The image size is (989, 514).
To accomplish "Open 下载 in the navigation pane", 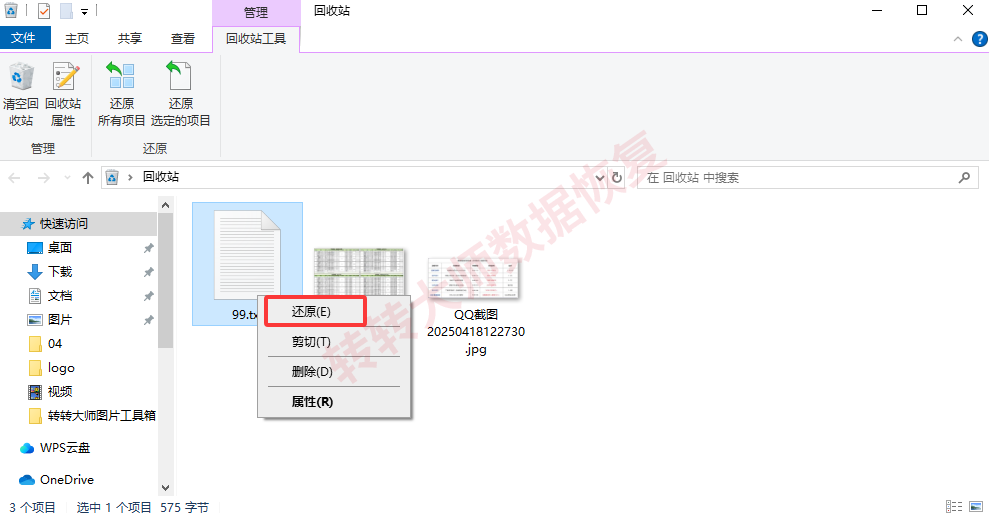I will click(x=60, y=272).
